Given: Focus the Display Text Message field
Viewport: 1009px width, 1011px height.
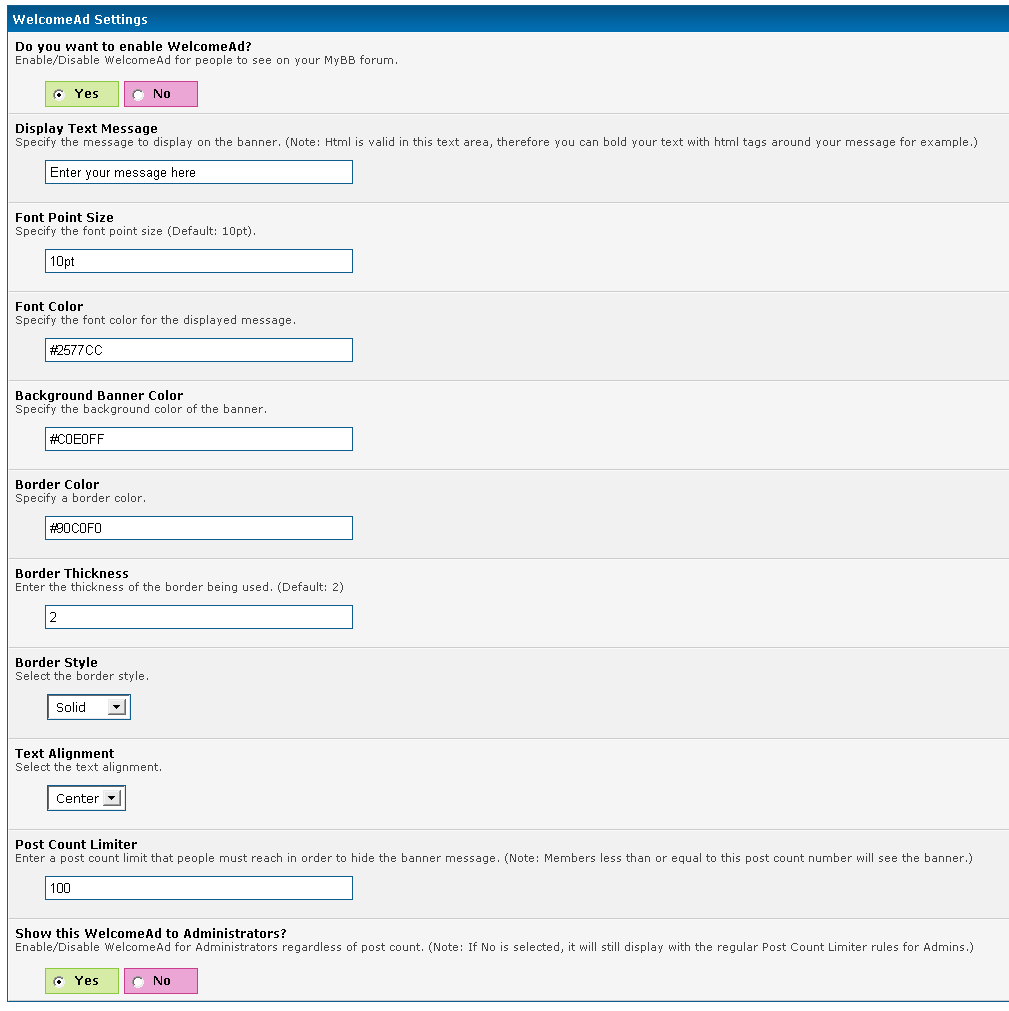Looking at the screenshot, I should [199, 173].
